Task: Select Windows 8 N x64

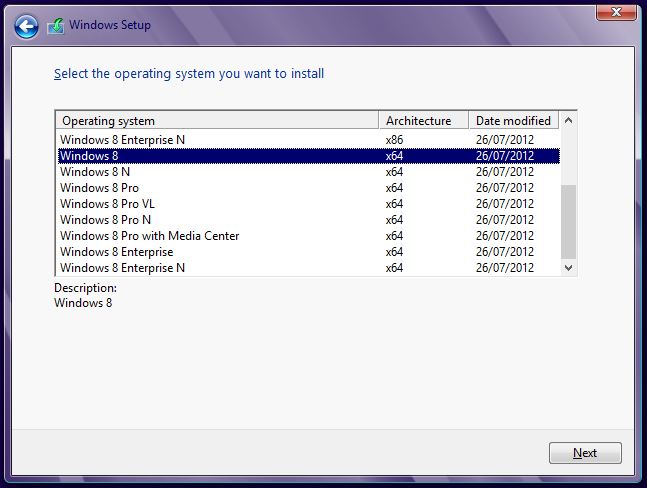Action: point(309,172)
